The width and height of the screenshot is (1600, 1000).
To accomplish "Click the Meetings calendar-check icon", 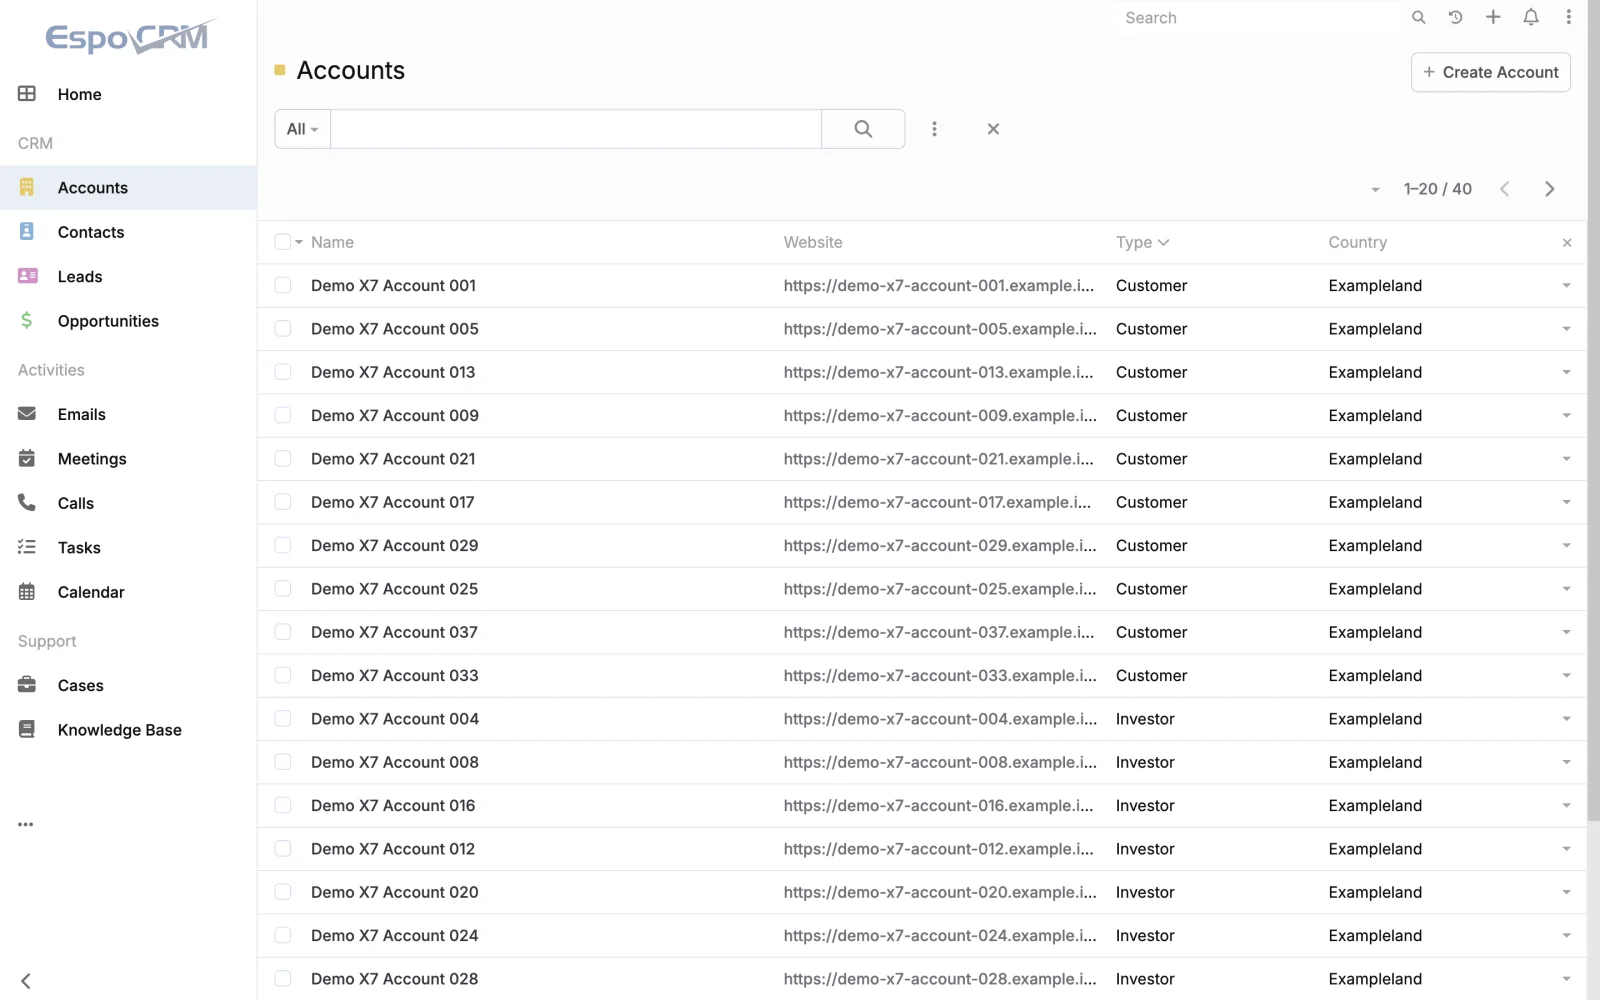I will tap(27, 459).
